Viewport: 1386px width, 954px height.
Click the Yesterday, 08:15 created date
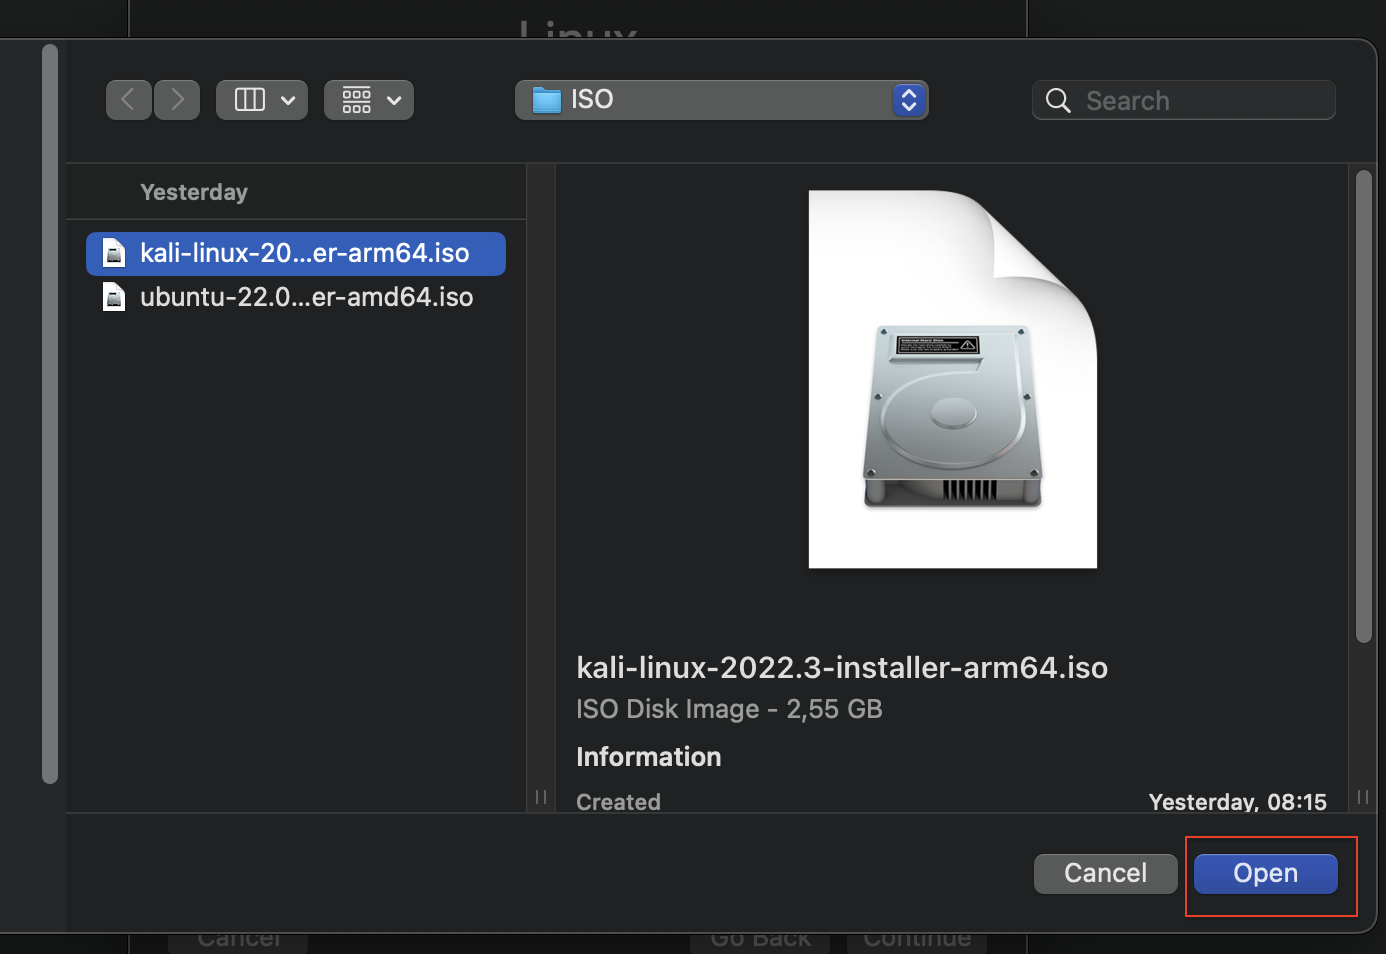(x=1238, y=802)
